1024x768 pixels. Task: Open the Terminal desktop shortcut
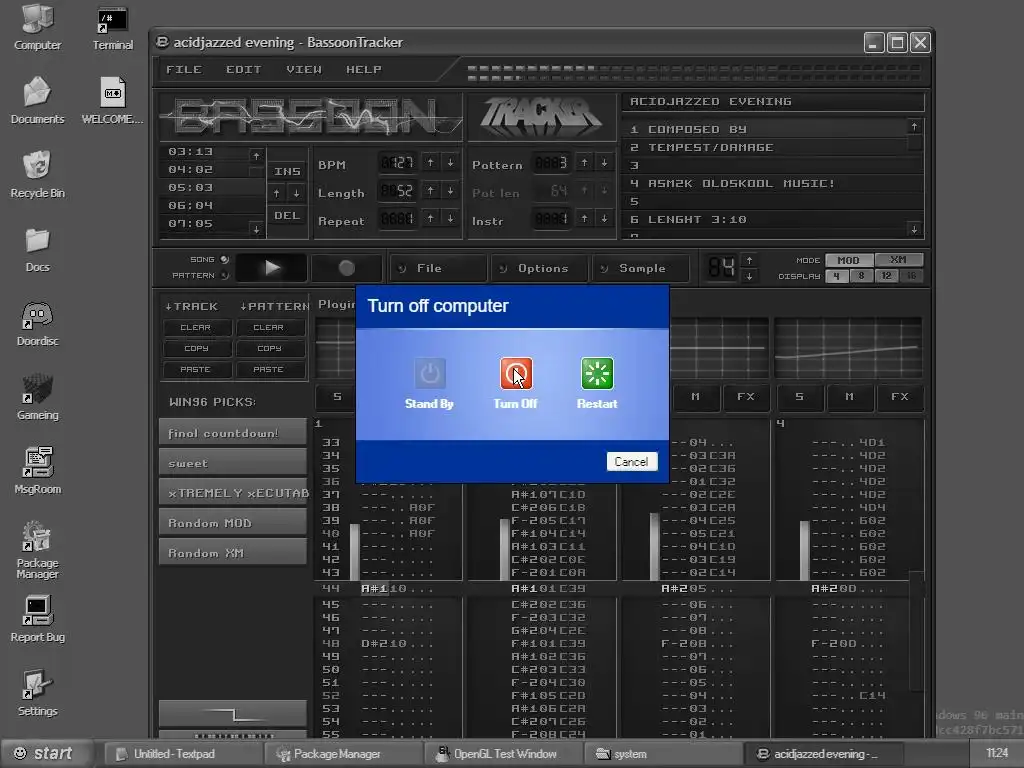[112, 27]
